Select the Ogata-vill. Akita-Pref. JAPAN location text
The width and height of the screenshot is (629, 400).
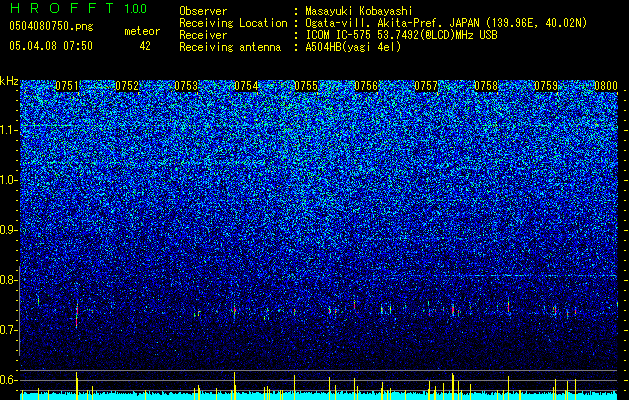(x=446, y=23)
